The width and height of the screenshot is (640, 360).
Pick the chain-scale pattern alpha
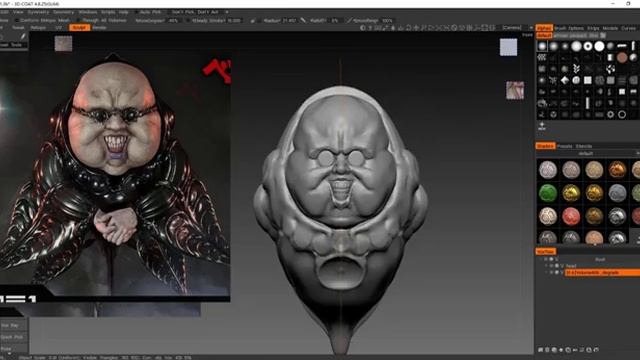(542, 58)
